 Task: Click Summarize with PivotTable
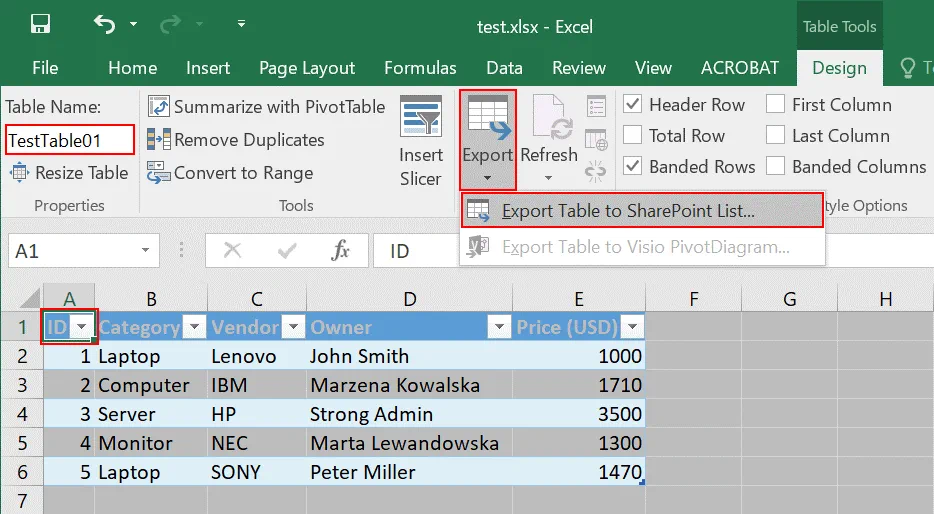click(x=267, y=107)
